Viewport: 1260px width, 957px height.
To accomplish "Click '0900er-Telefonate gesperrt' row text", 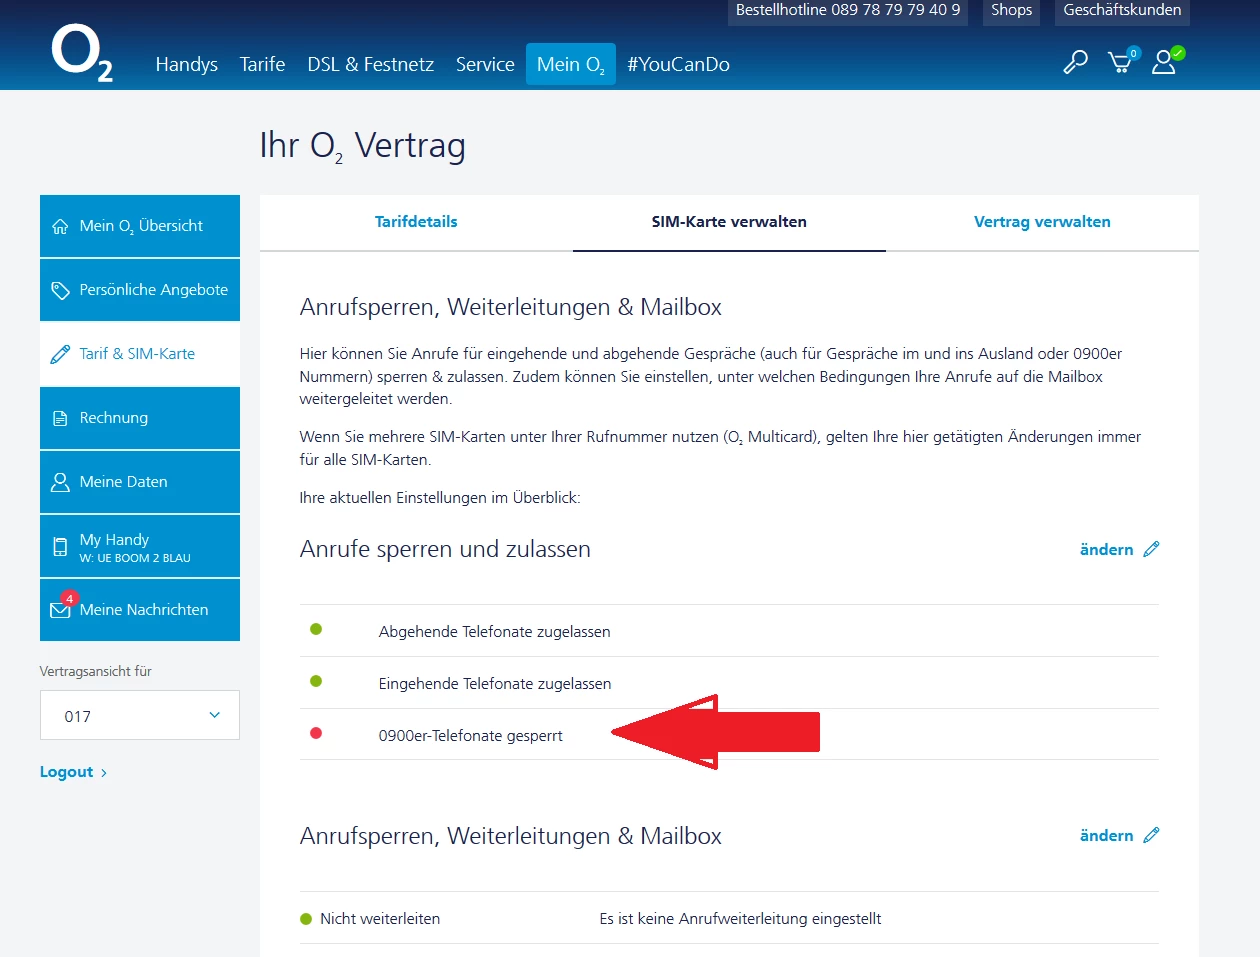I will pyautogui.click(x=470, y=736).
